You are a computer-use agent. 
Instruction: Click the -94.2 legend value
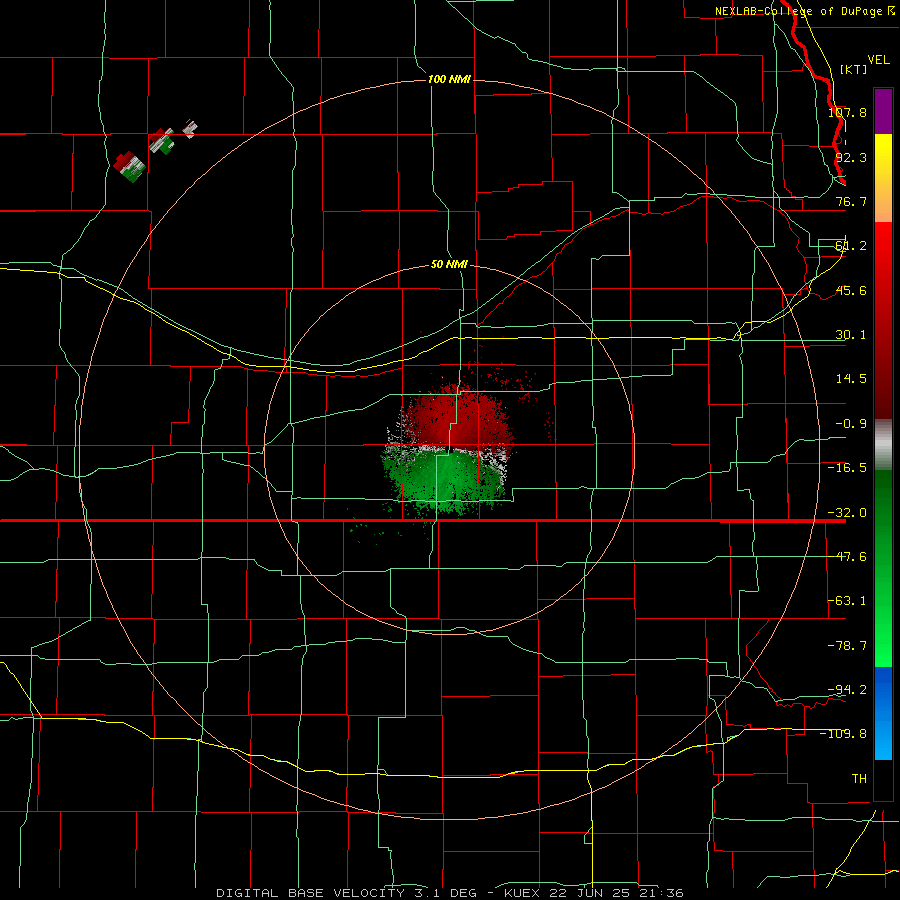pyautogui.click(x=847, y=689)
